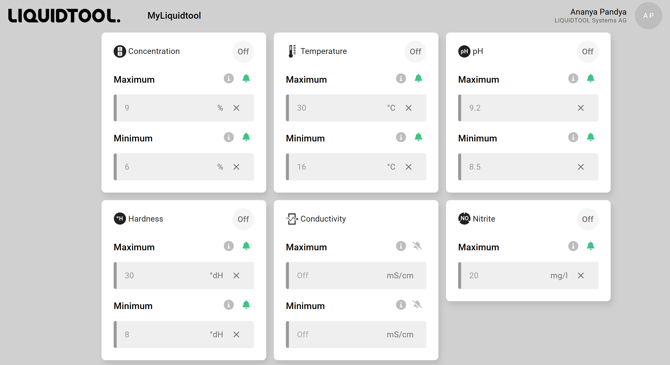Click the Concentration card icon
Viewport: 670px width, 365px height.
120,51
